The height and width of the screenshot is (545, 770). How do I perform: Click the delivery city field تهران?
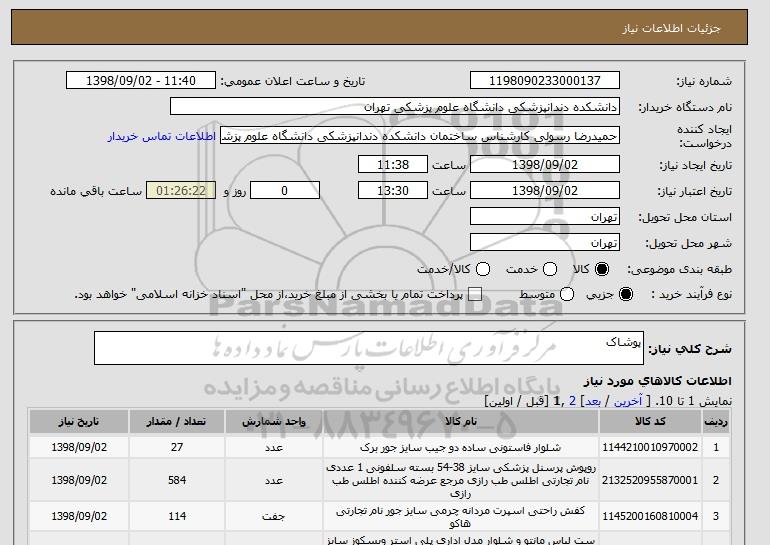(545, 243)
